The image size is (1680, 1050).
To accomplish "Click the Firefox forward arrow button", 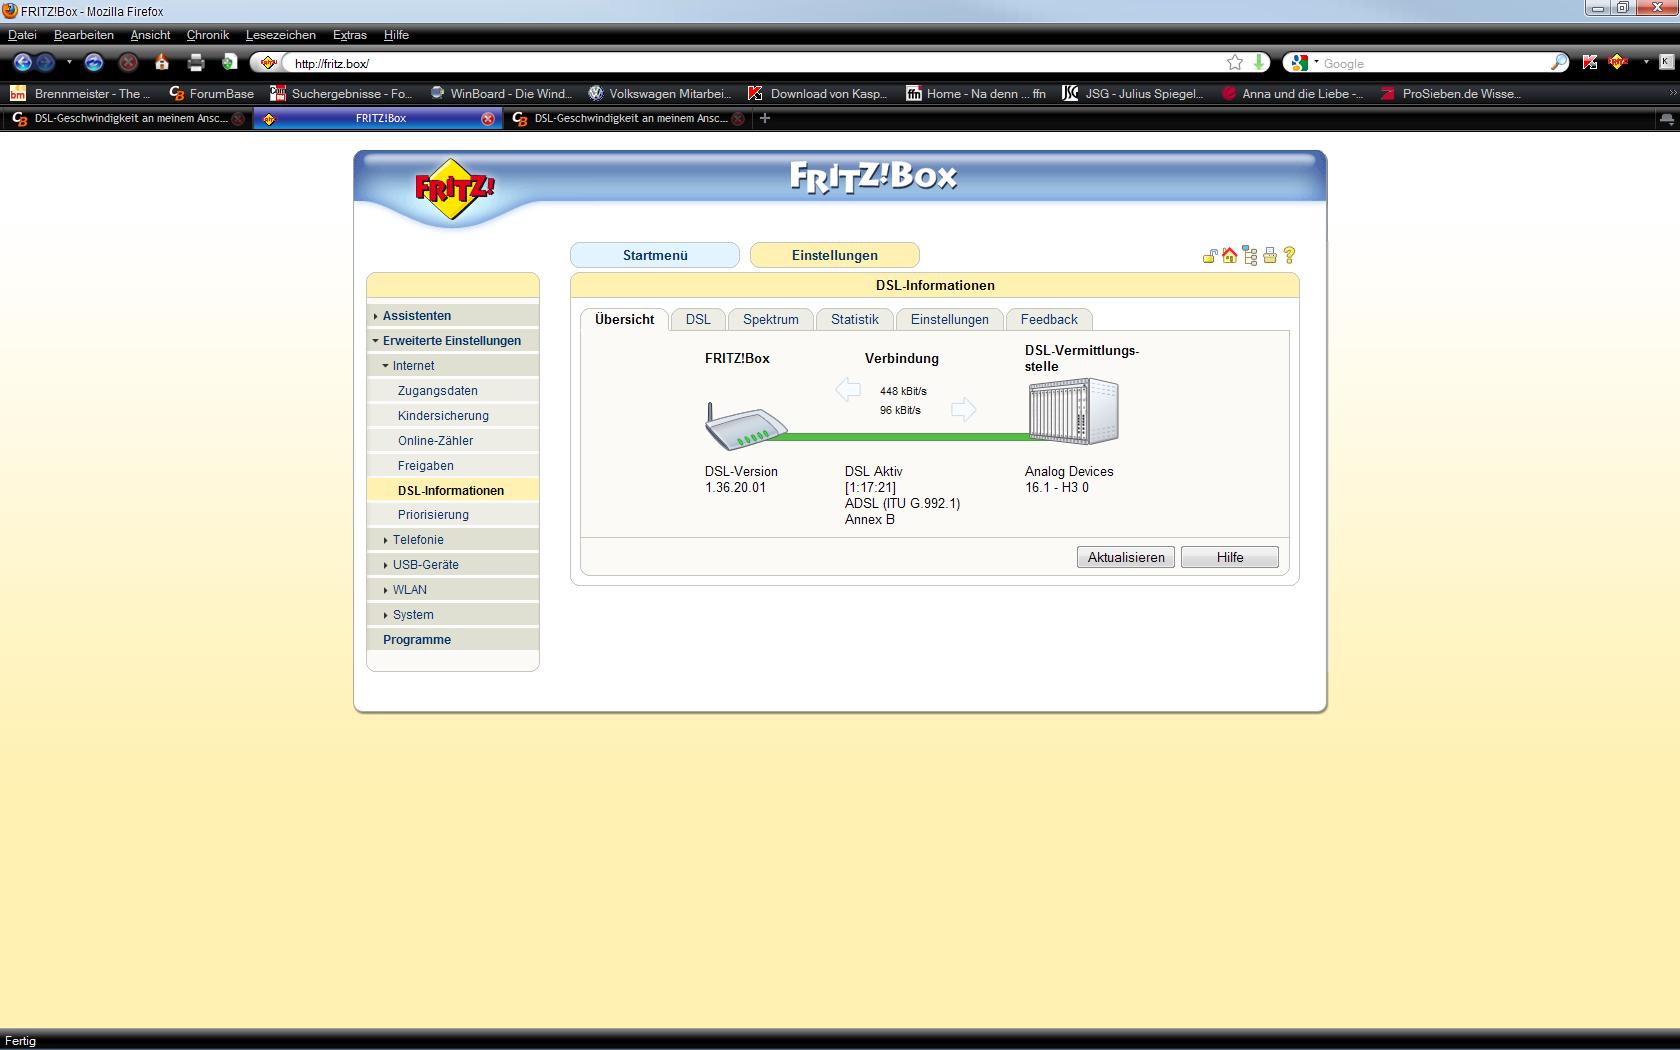I will click(46, 63).
